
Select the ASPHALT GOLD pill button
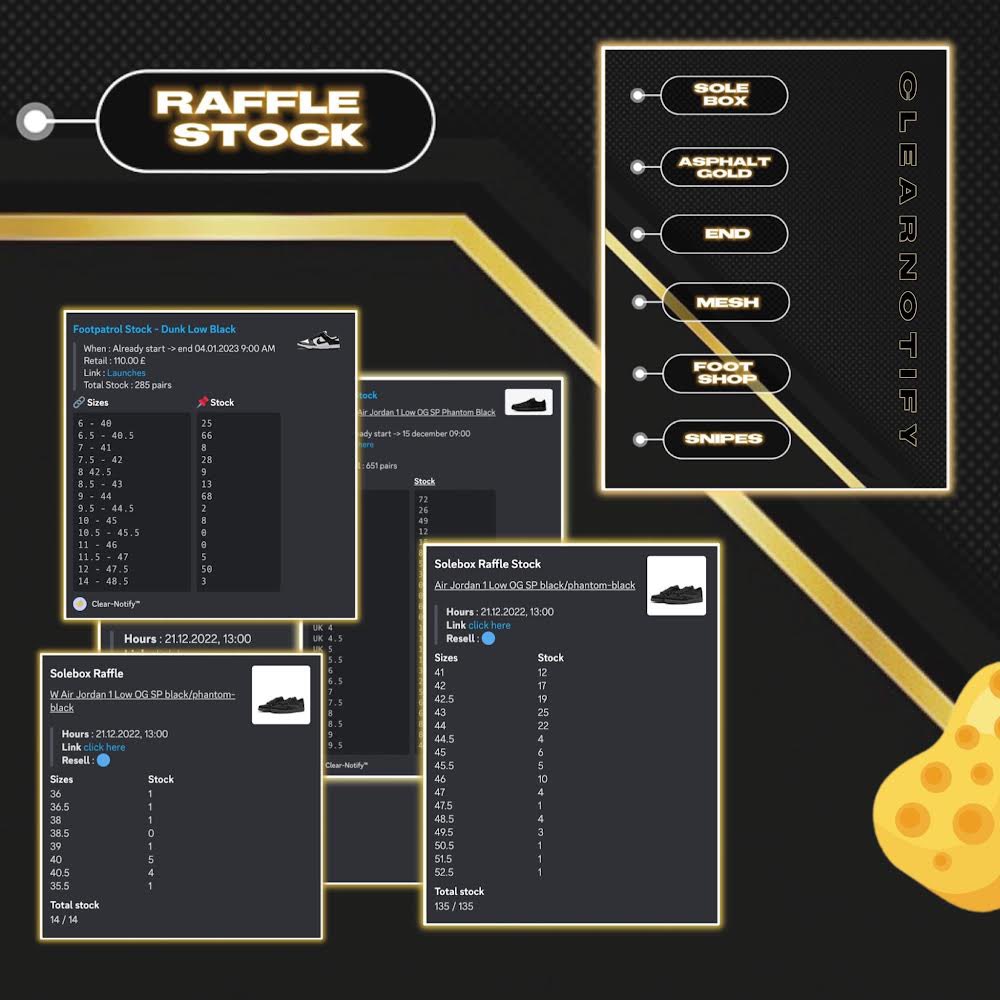(724, 167)
